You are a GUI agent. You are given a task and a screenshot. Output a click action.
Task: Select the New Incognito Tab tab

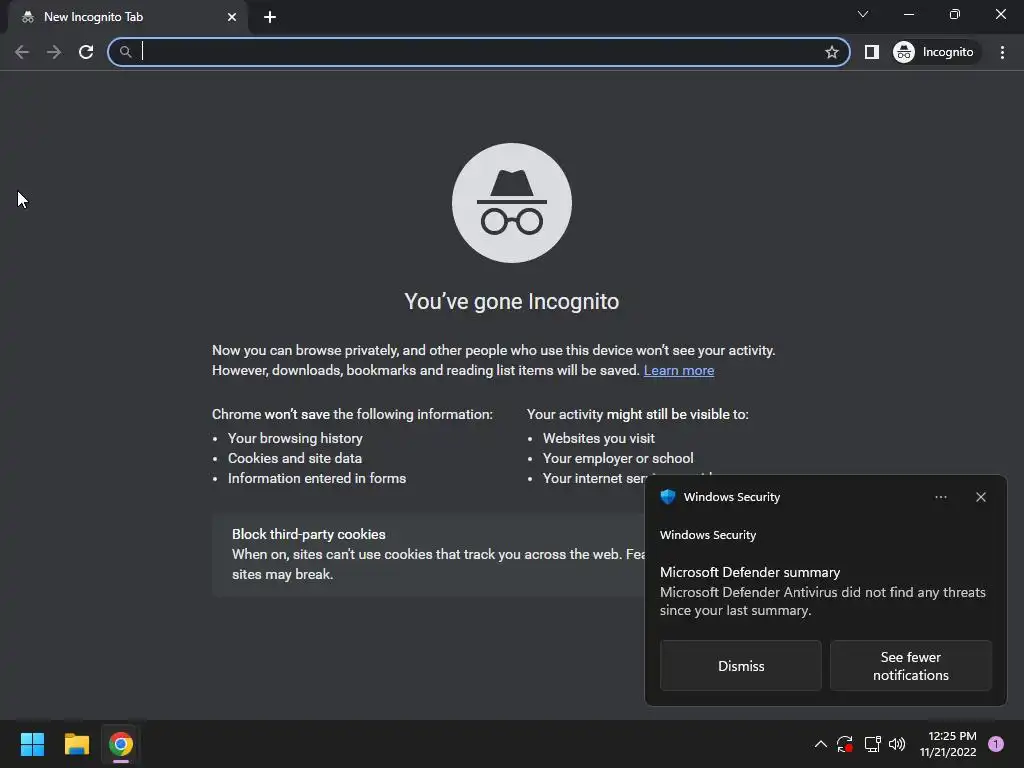[x=128, y=17]
